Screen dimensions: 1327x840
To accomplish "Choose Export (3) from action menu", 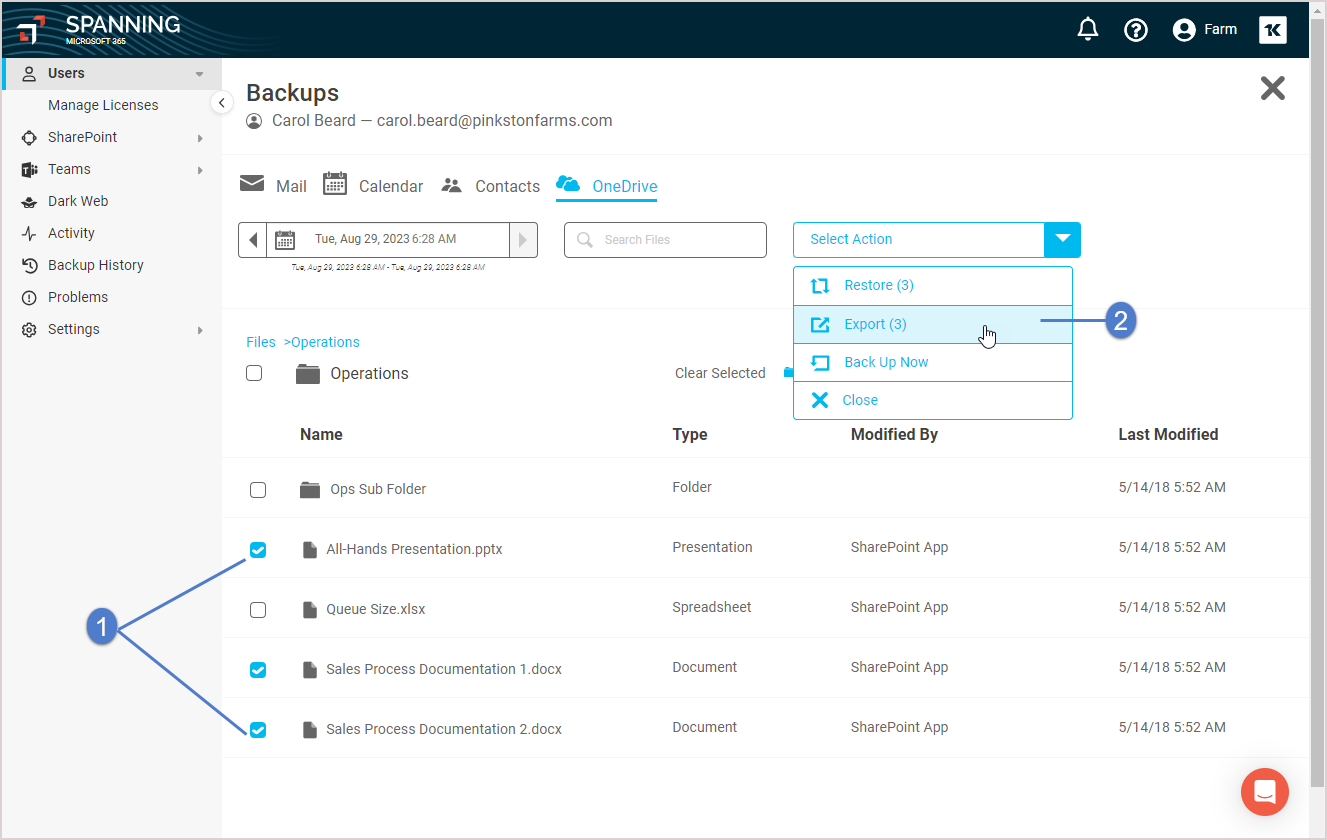I will point(875,324).
